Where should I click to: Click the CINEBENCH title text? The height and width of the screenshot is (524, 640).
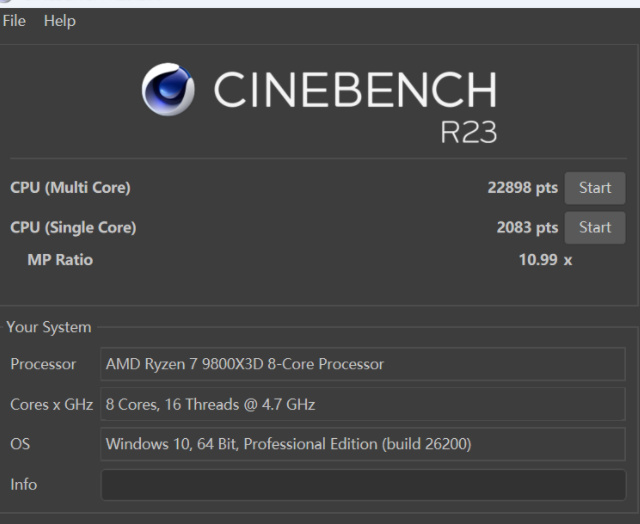coord(355,89)
